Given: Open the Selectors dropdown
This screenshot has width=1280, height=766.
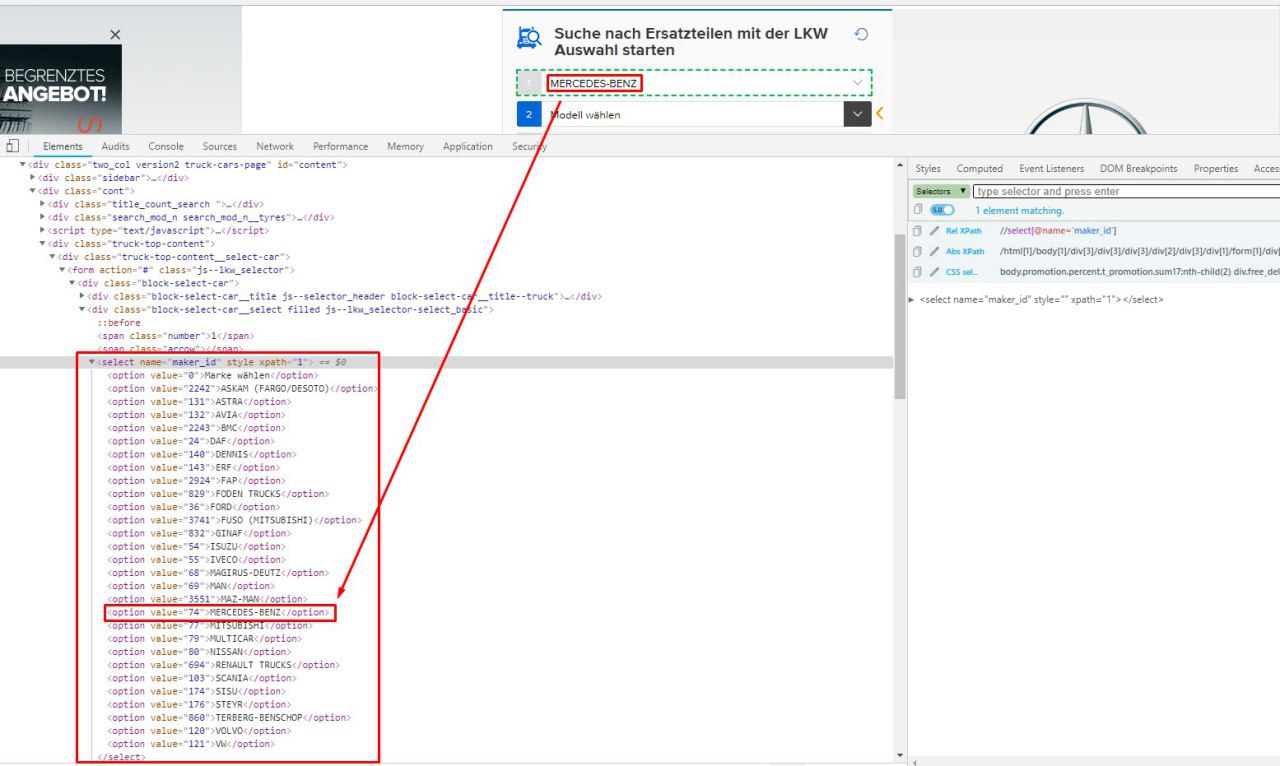Looking at the screenshot, I should click(x=941, y=191).
